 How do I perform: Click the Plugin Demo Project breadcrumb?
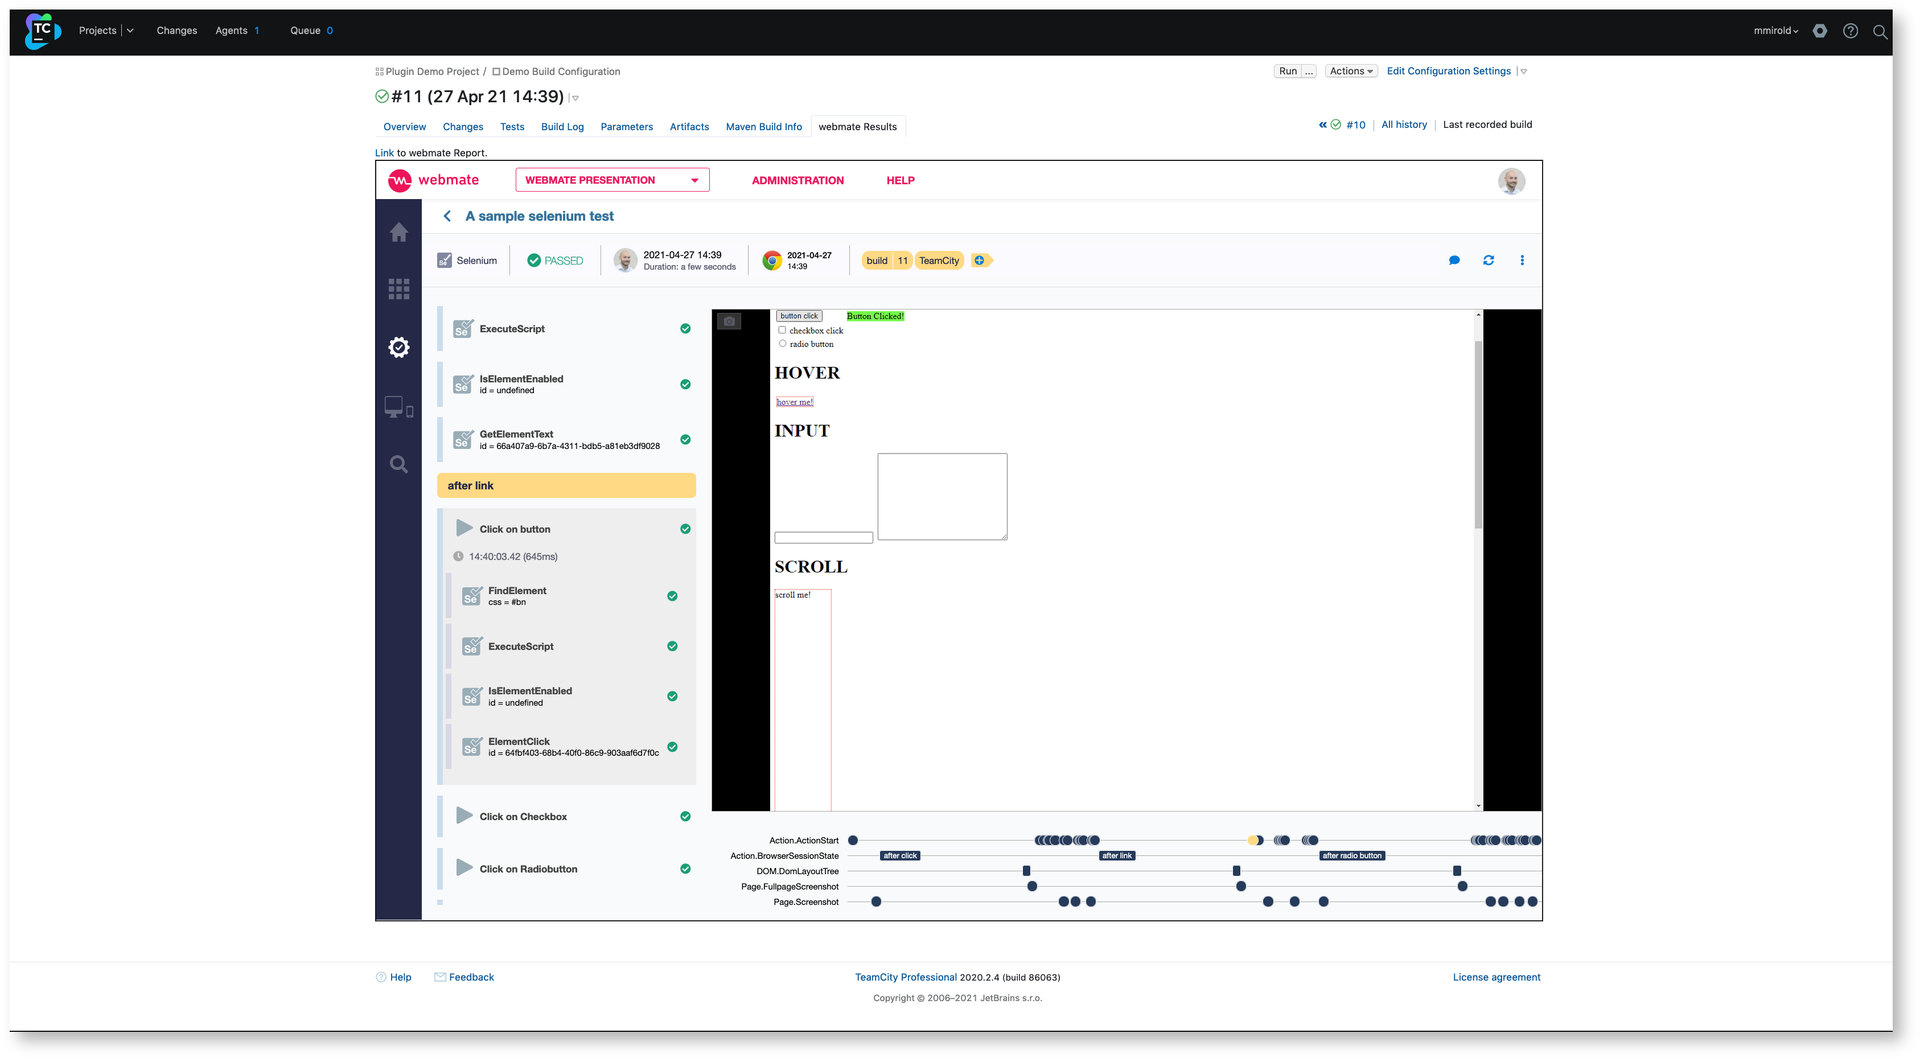tap(432, 72)
